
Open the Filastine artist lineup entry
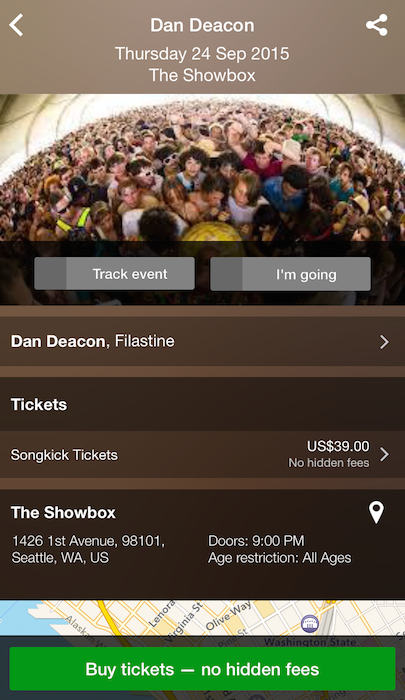(145, 341)
